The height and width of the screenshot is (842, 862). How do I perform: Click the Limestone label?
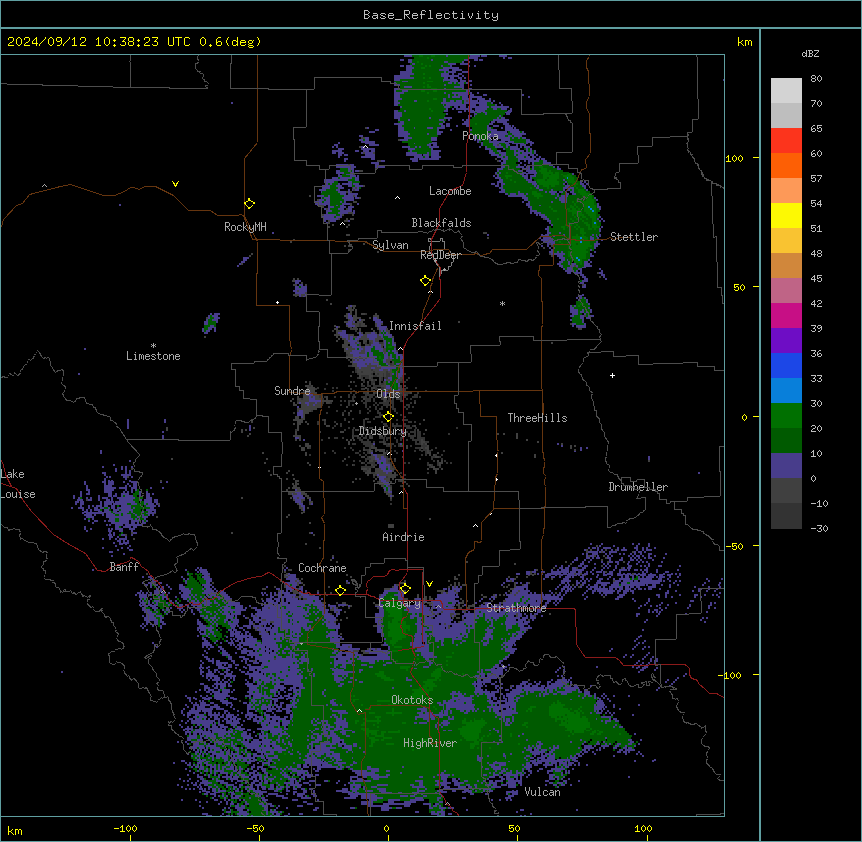coord(153,356)
